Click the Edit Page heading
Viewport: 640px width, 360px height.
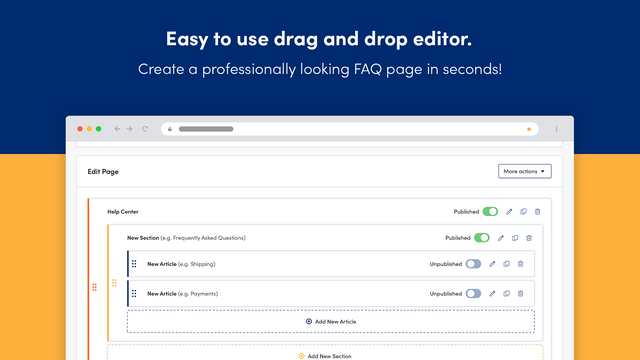pyautogui.click(x=103, y=171)
